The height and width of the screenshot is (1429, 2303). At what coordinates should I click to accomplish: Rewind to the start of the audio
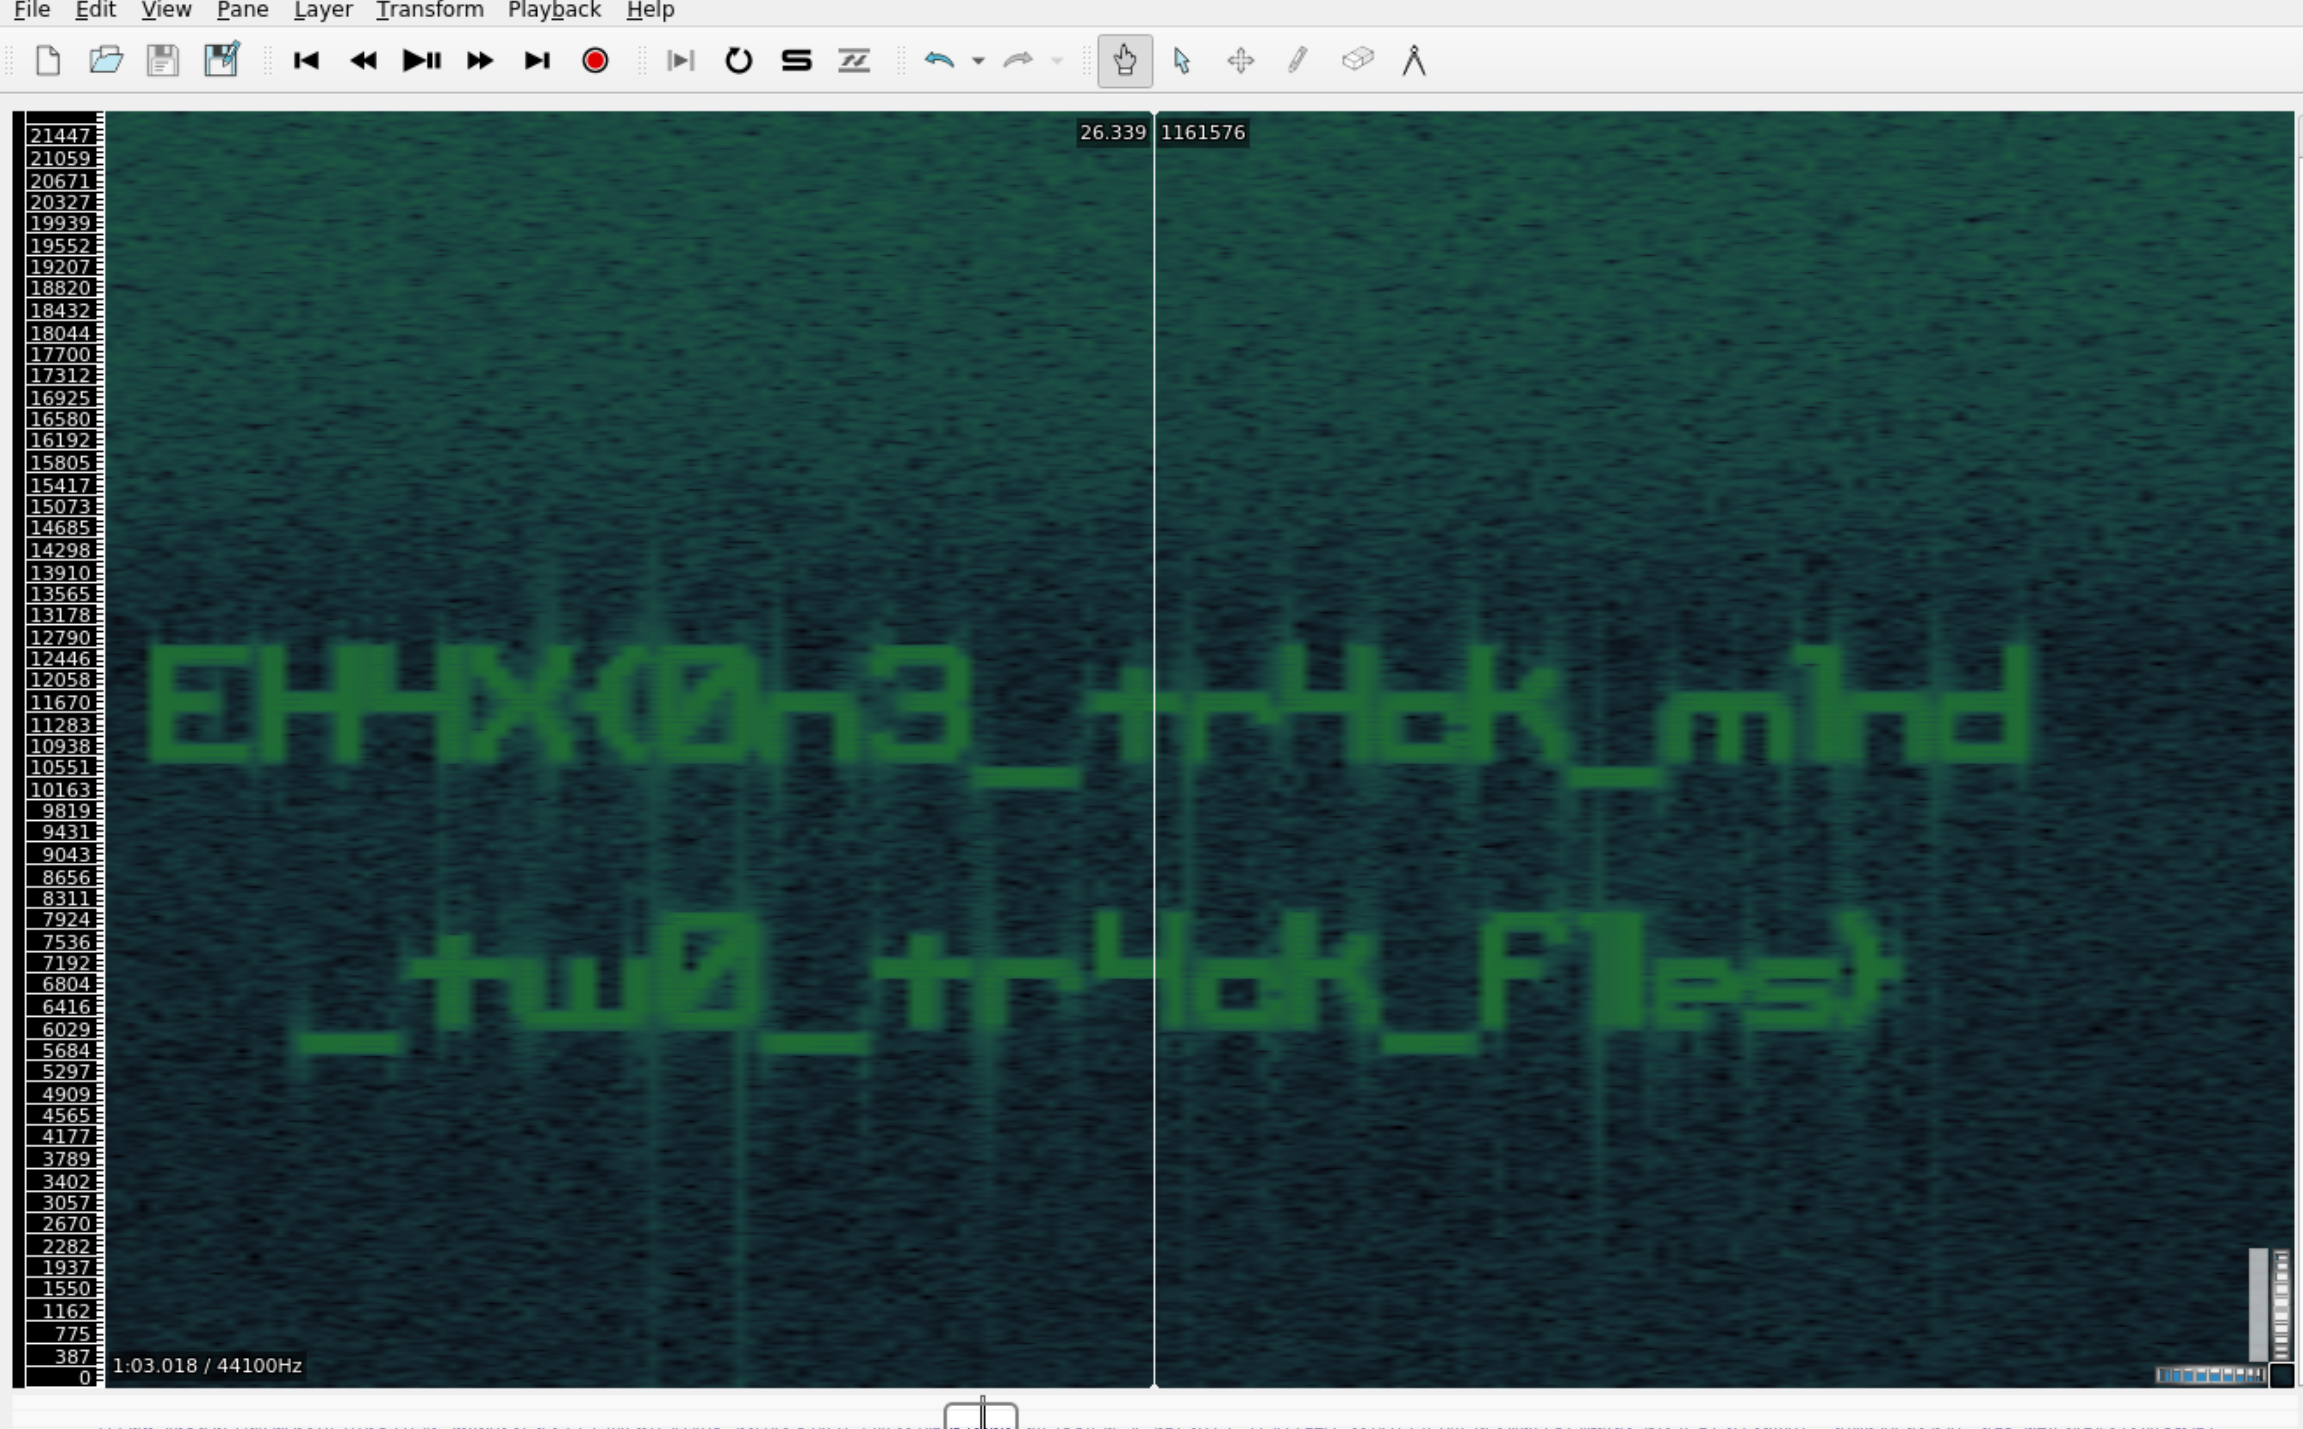pyautogui.click(x=306, y=61)
